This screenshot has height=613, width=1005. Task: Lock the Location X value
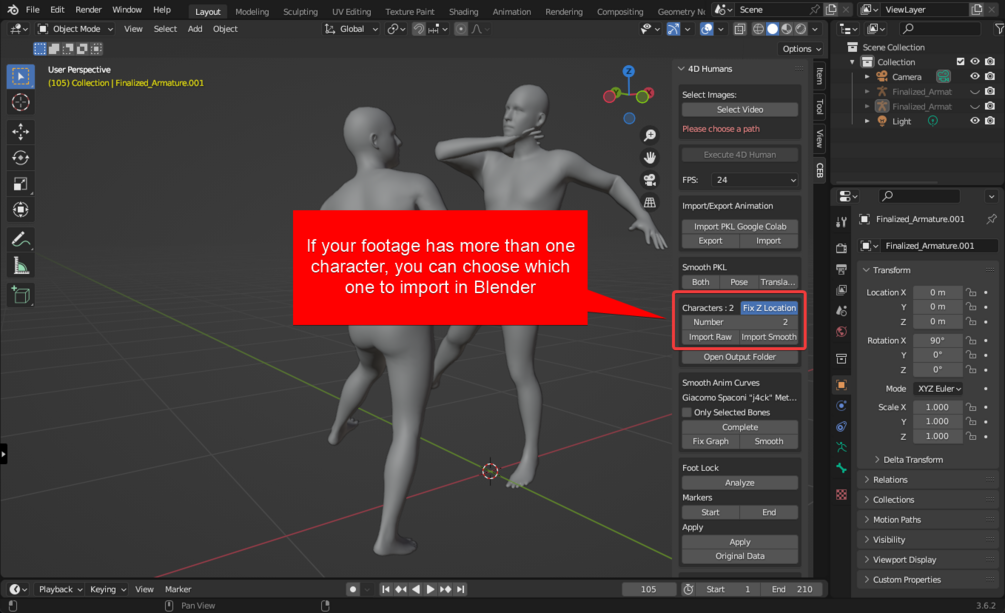tap(971, 292)
